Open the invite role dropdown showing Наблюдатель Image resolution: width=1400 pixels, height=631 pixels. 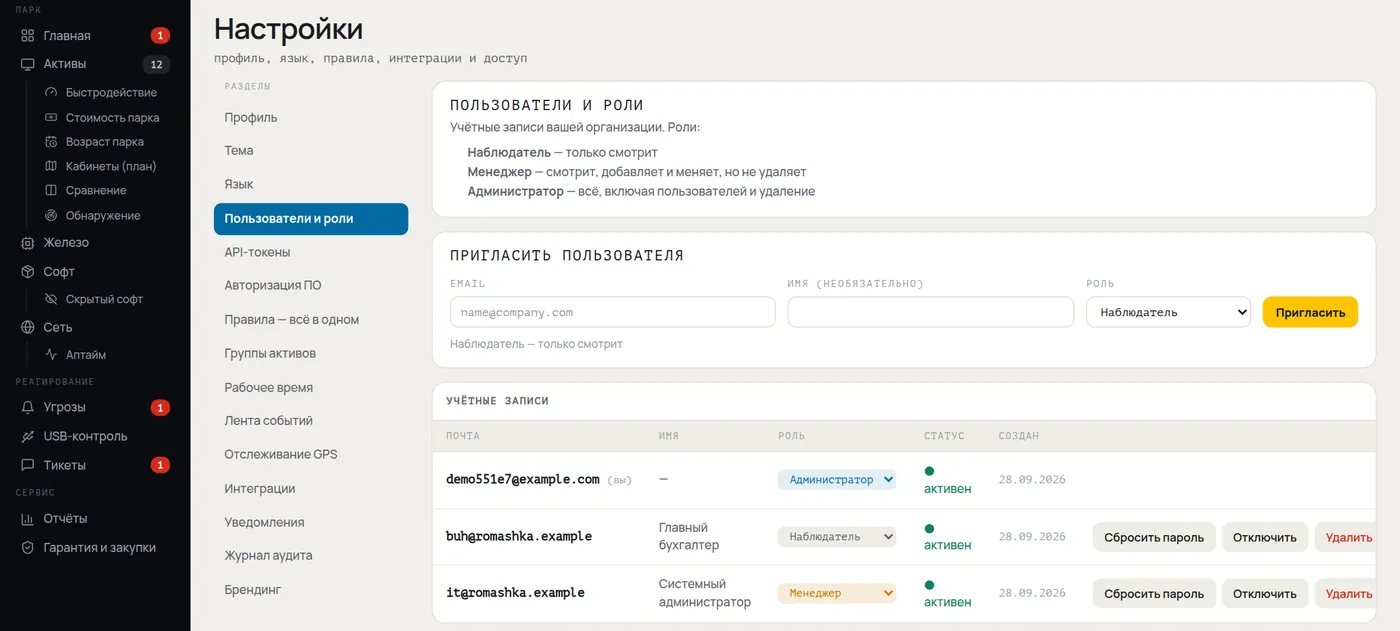pos(1168,312)
